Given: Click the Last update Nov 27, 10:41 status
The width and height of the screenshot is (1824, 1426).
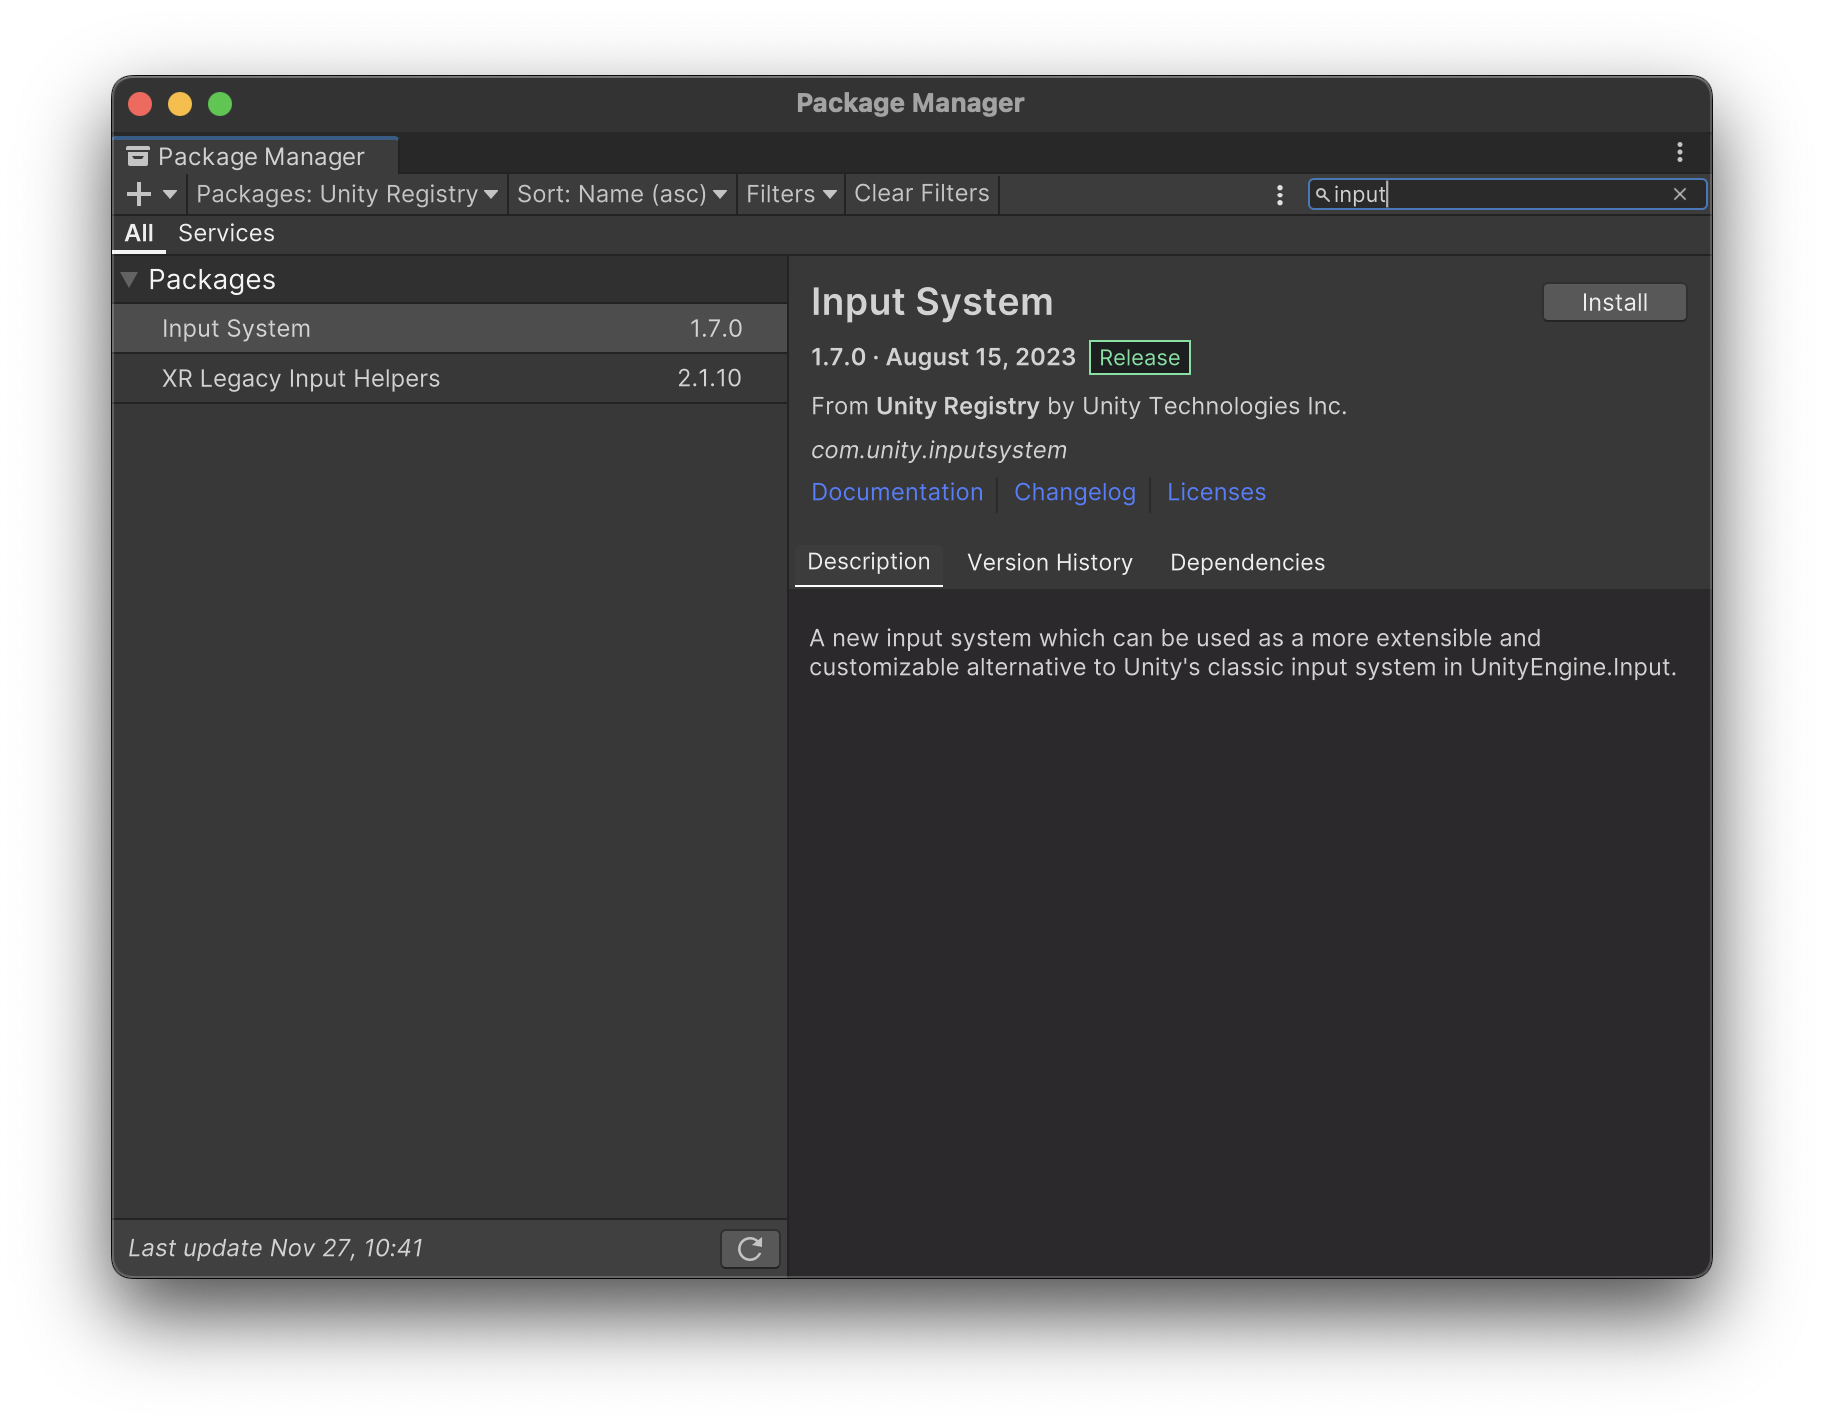Looking at the screenshot, I should (276, 1248).
